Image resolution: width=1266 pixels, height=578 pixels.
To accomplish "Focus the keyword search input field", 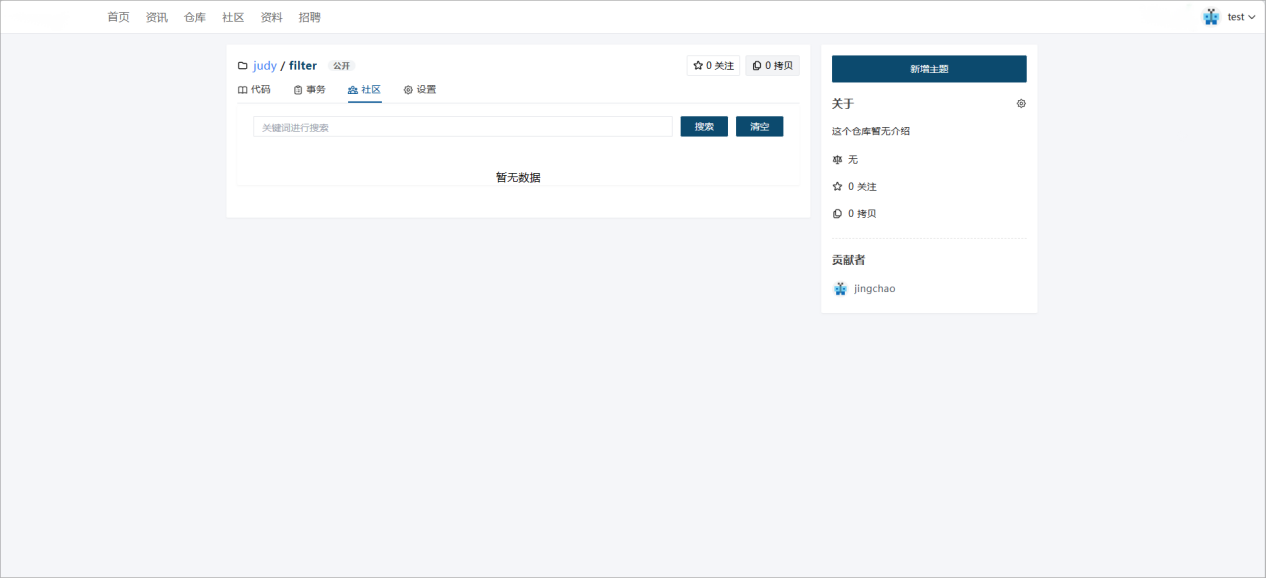I will [x=462, y=127].
